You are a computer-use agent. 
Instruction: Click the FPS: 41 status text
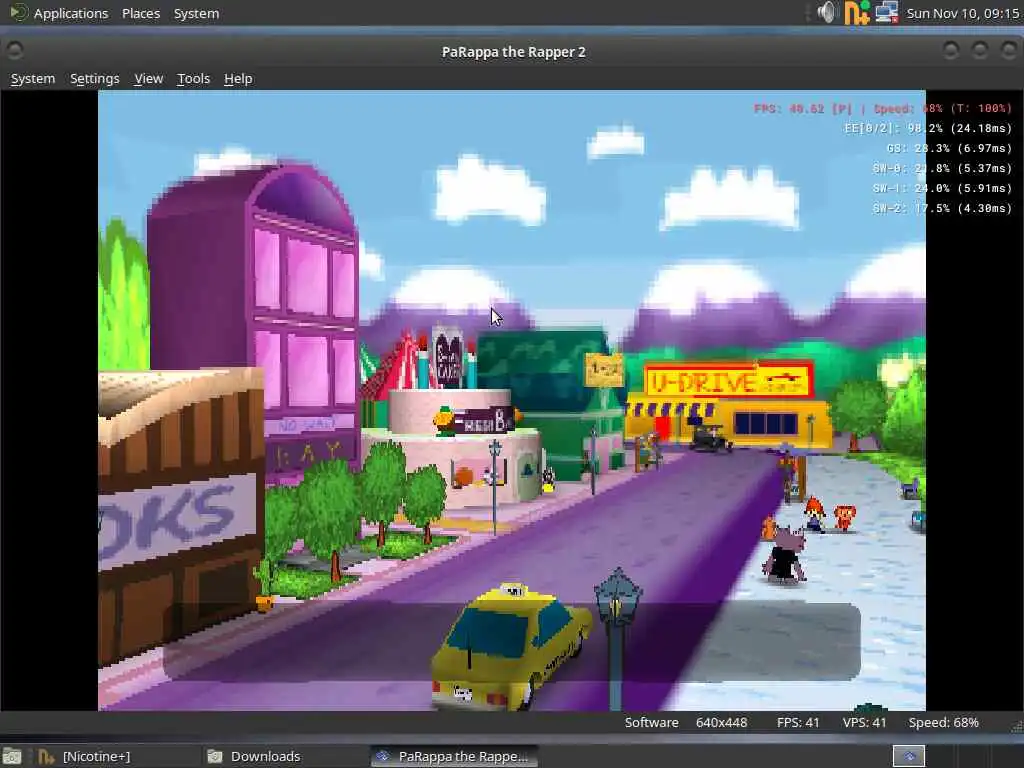(x=797, y=722)
